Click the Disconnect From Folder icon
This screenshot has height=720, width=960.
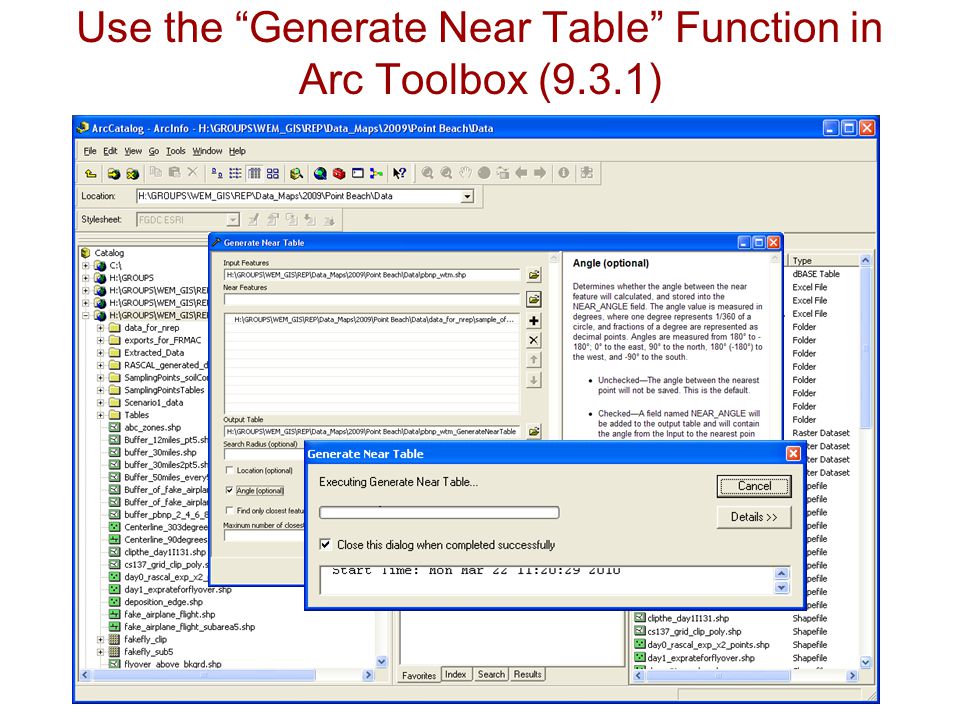tap(132, 173)
